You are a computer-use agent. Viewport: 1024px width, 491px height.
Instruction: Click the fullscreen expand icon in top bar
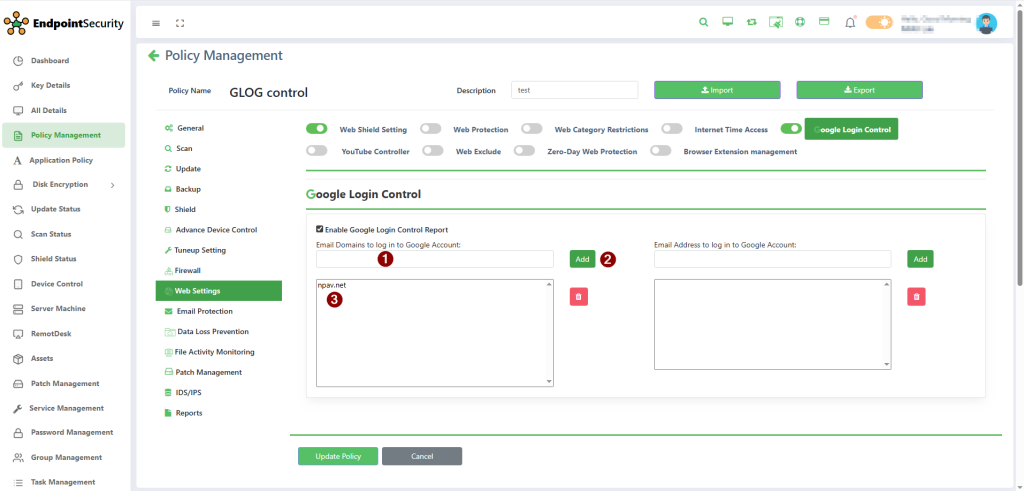coord(180,22)
